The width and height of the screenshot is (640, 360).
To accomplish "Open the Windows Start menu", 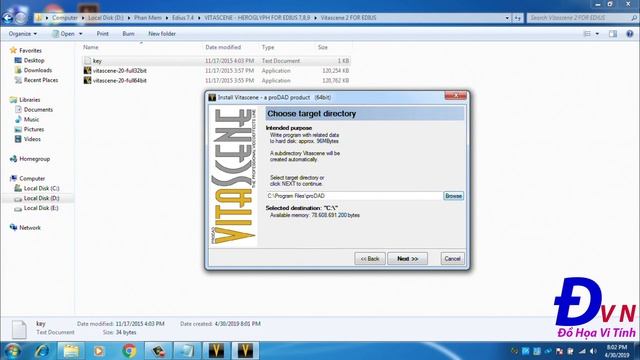I will coord(12,351).
